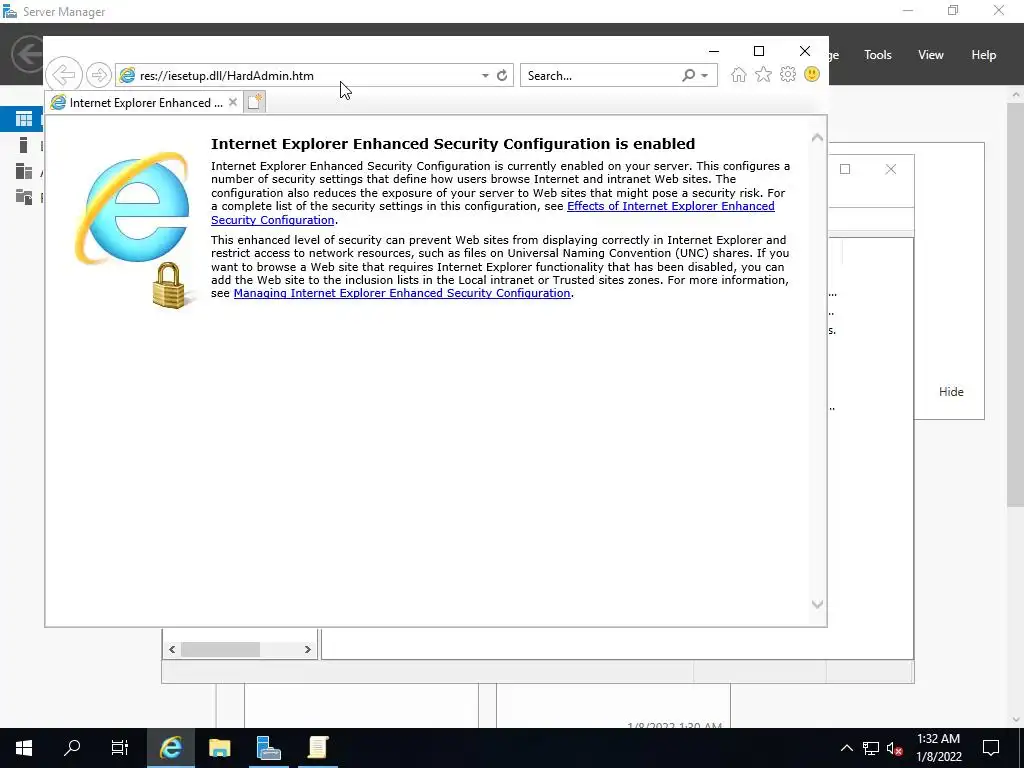The width and height of the screenshot is (1024, 768).
Task: Open Favorites star icon
Action: click(763, 75)
